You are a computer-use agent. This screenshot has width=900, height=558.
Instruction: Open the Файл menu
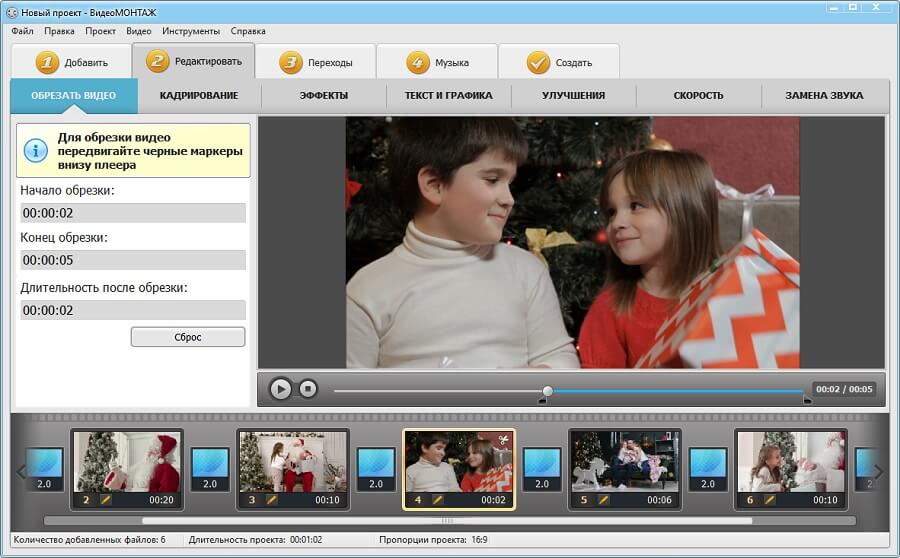[22, 31]
